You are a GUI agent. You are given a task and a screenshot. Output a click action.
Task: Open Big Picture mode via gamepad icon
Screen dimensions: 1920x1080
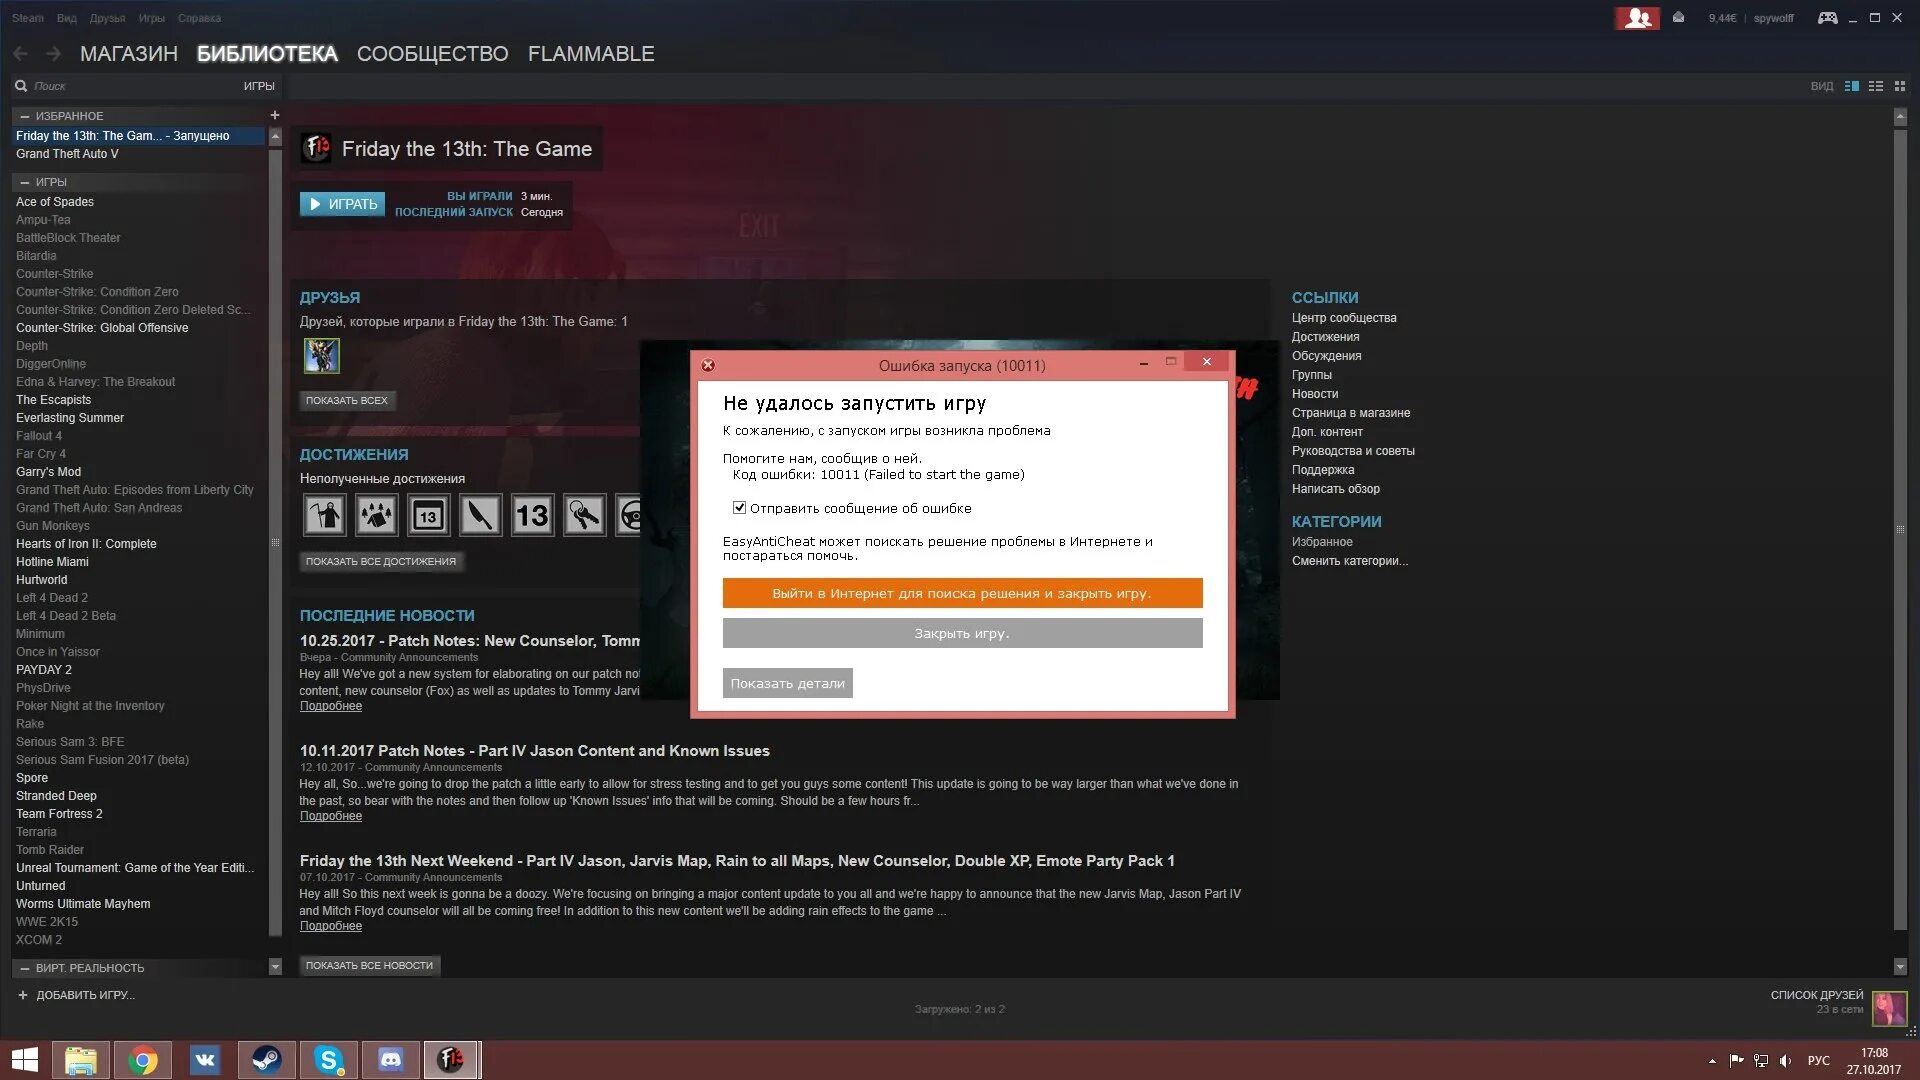[x=1827, y=18]
